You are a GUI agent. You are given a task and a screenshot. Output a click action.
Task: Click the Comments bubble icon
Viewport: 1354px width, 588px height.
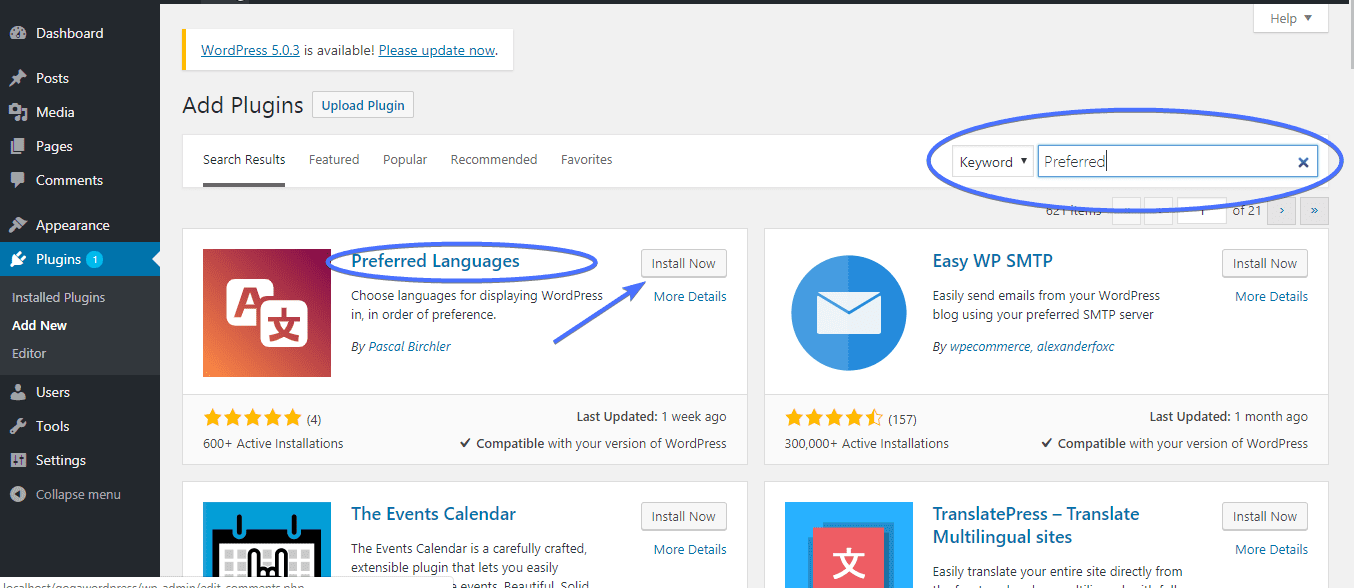[18, 180]
